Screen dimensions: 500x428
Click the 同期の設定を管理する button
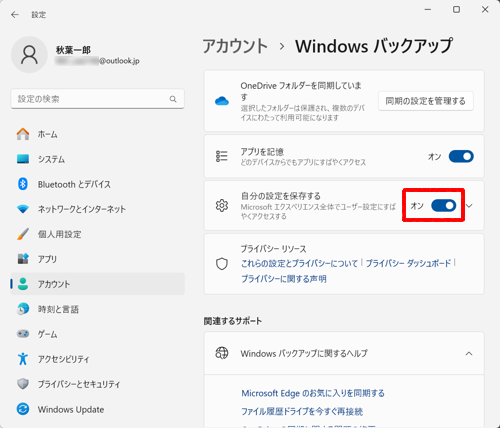(426, 101)
